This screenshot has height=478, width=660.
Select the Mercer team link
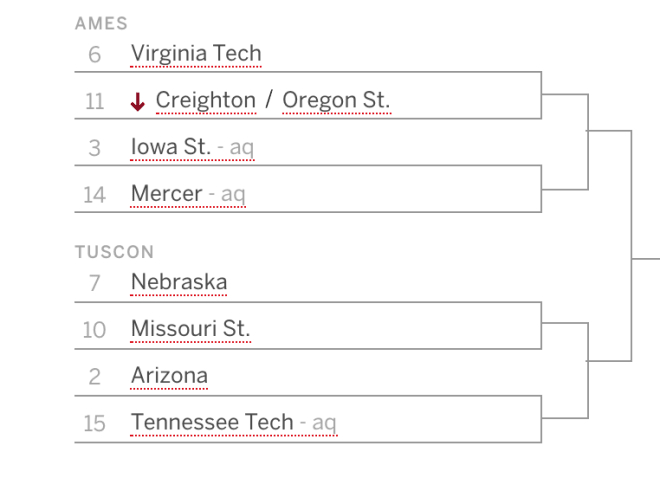click(x=166, y=194)
